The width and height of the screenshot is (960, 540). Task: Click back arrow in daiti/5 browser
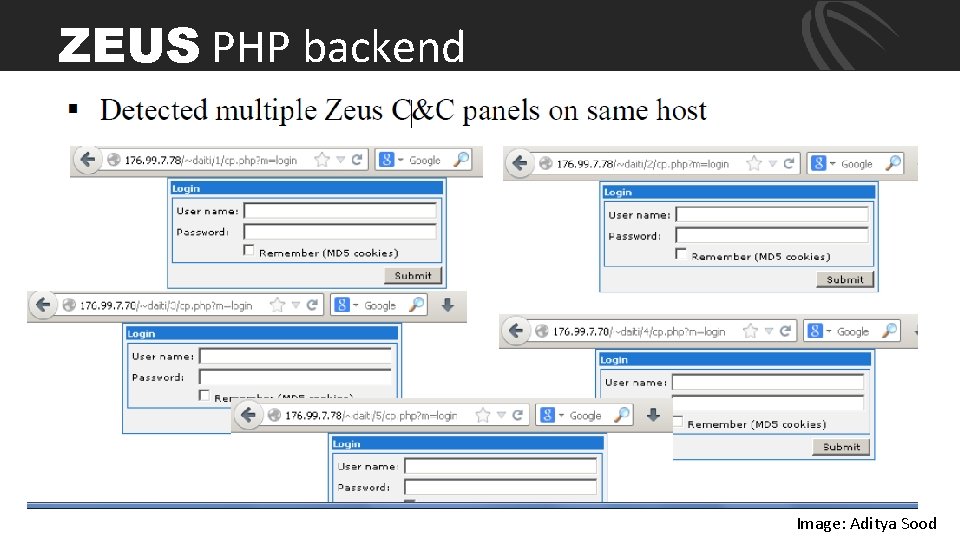click(x=248, y=414)
